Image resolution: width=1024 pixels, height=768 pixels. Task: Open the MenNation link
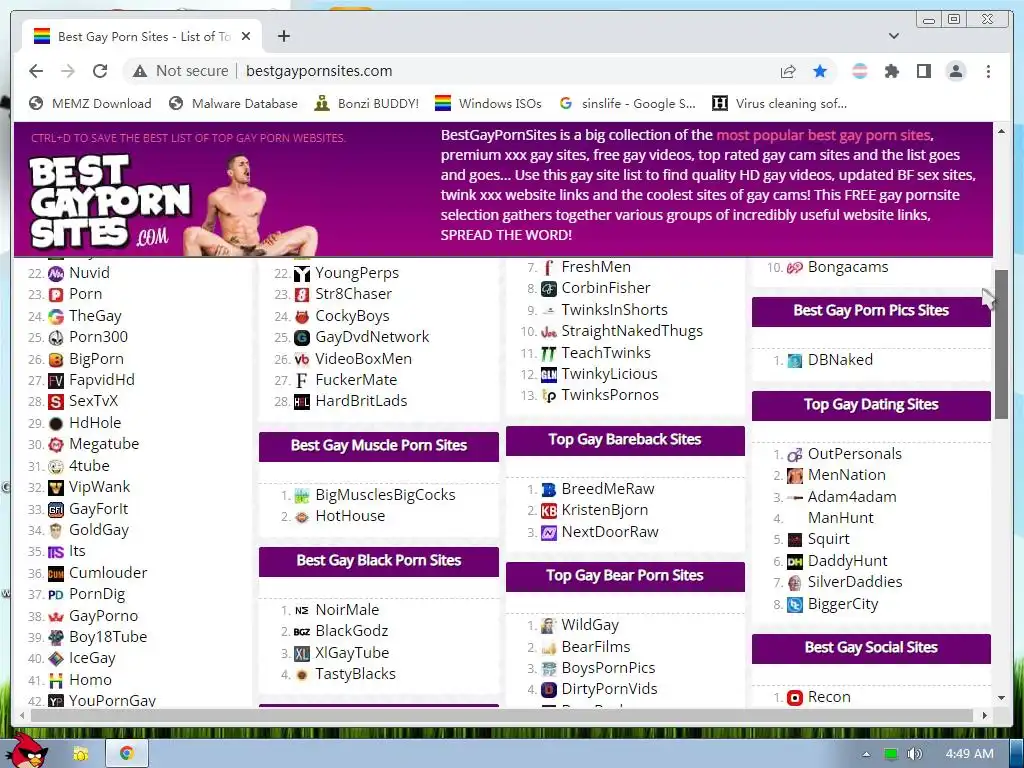[x=846, y=475]
